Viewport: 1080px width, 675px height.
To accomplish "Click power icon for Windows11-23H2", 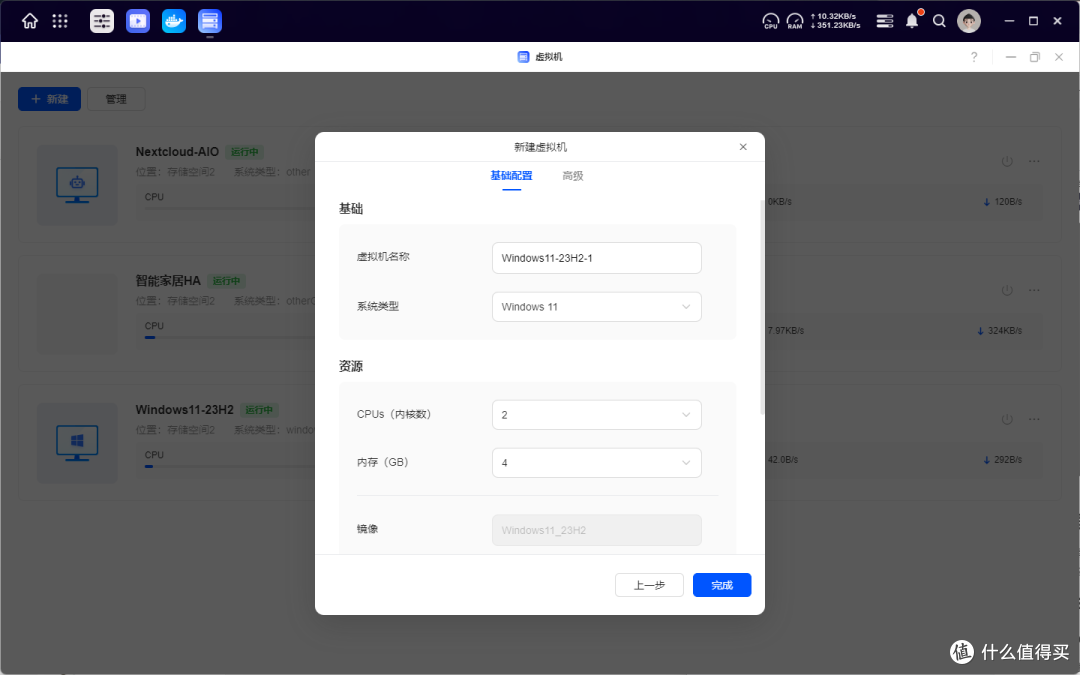I will coord(1007,419).
